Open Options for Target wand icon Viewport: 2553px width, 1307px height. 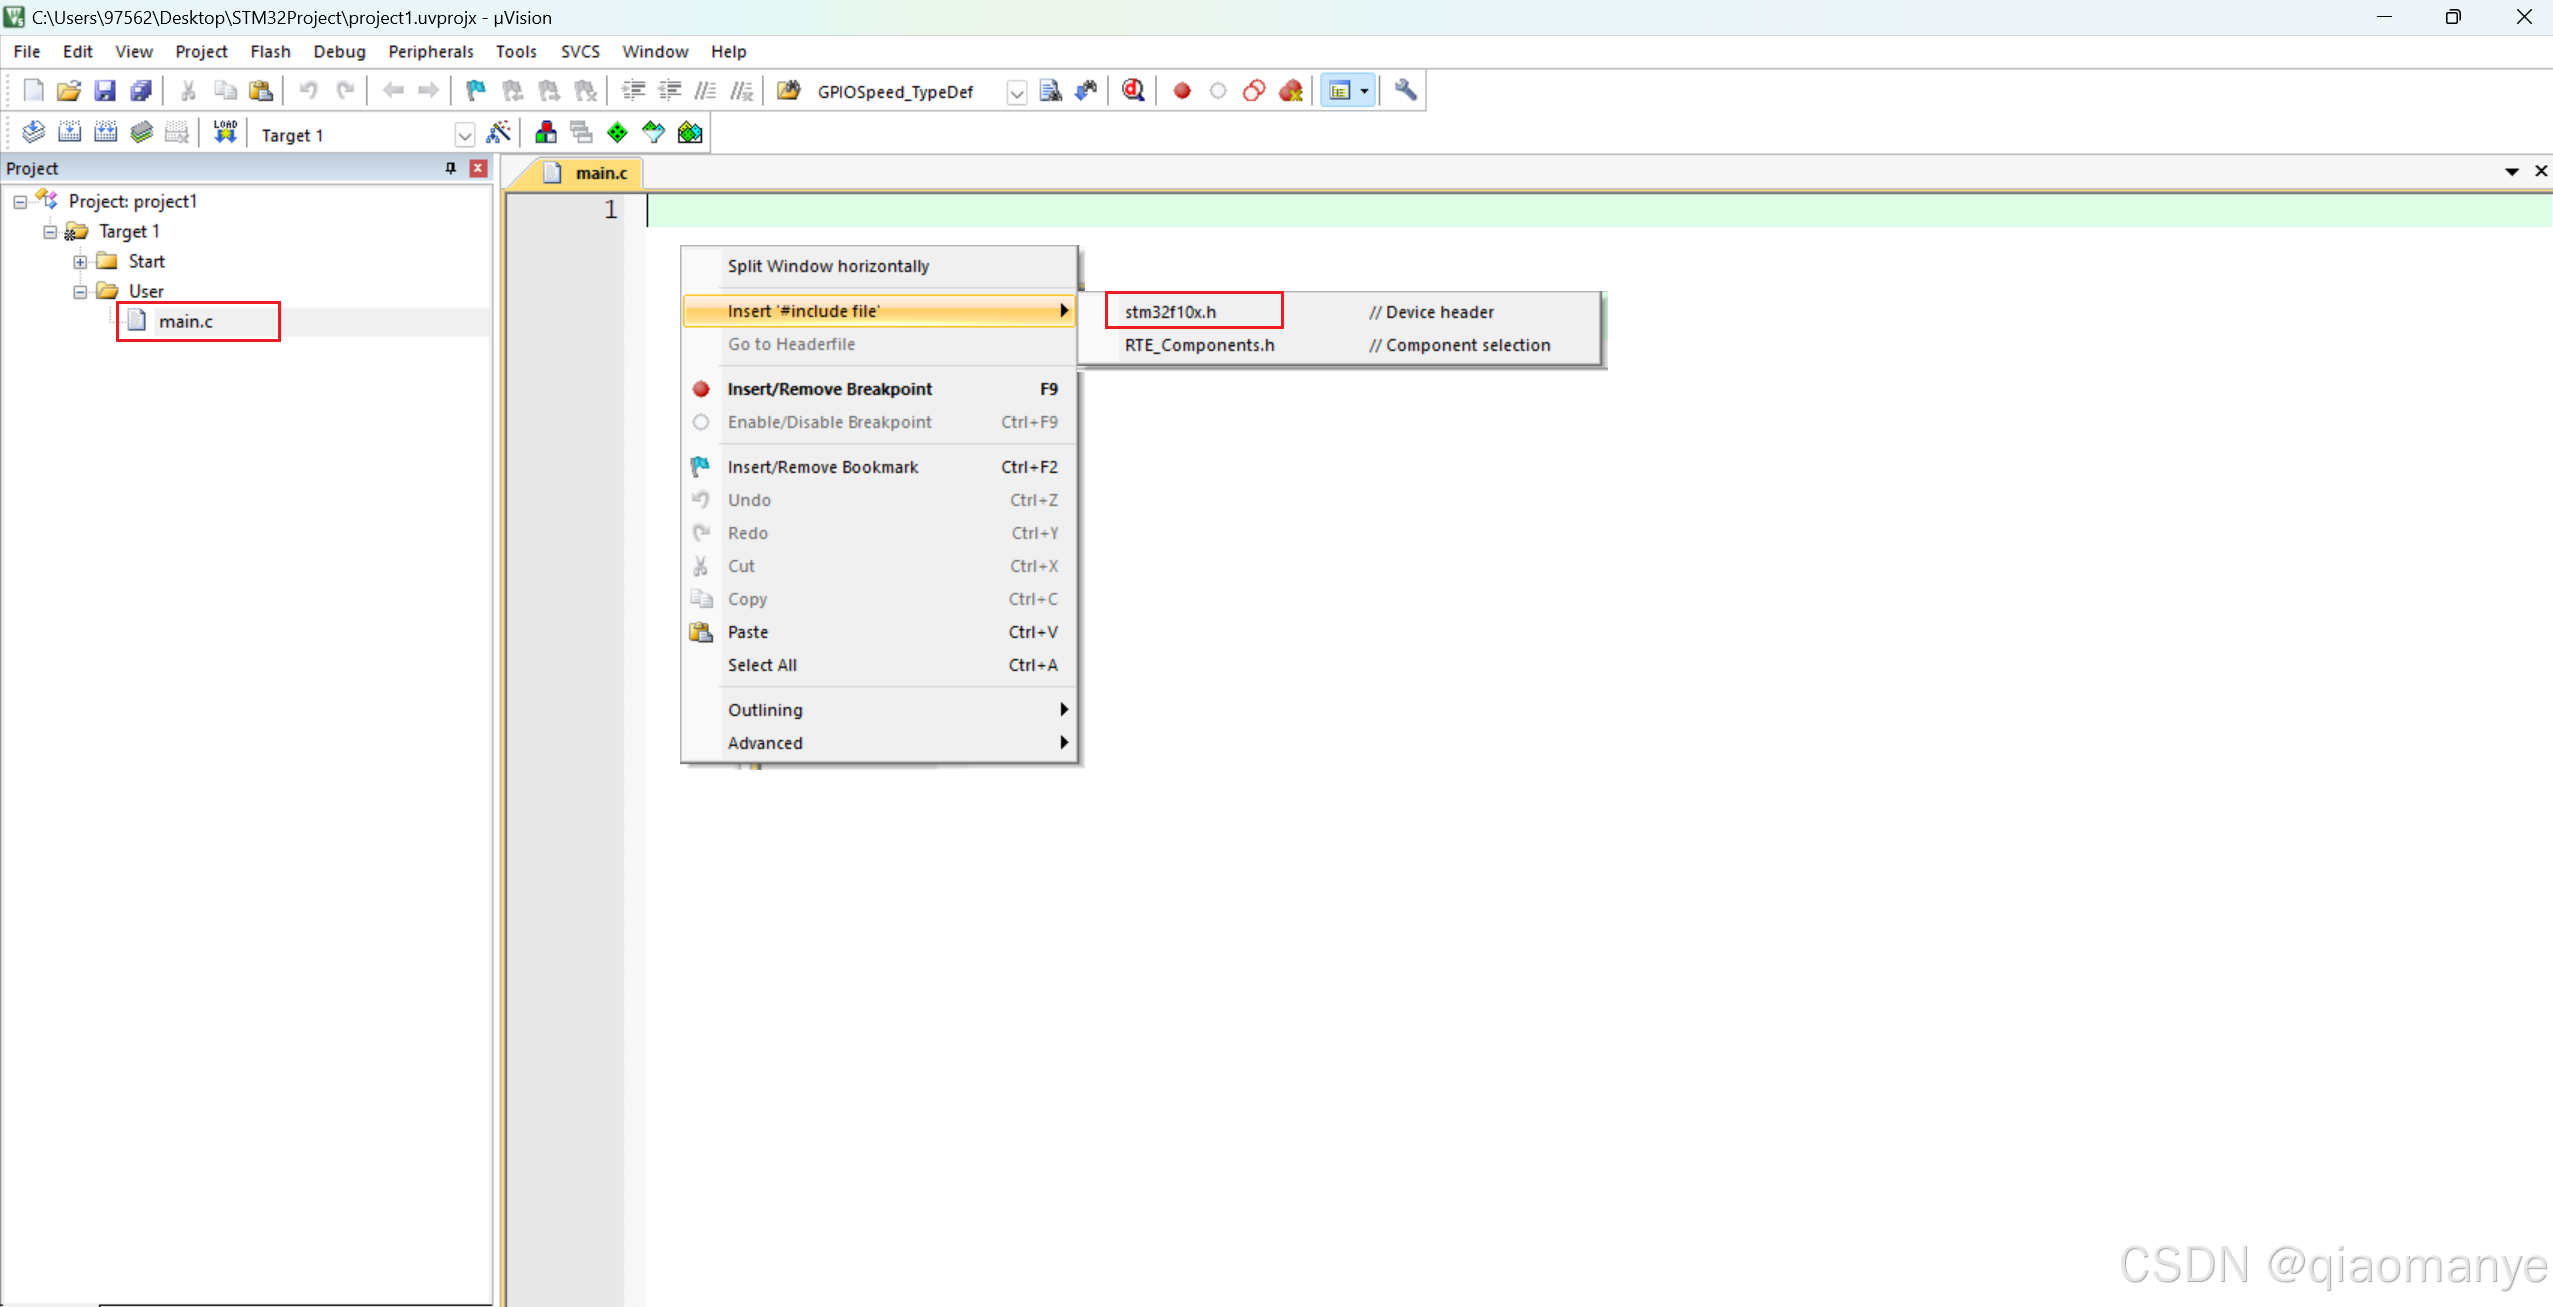click(x=498, y=133)
